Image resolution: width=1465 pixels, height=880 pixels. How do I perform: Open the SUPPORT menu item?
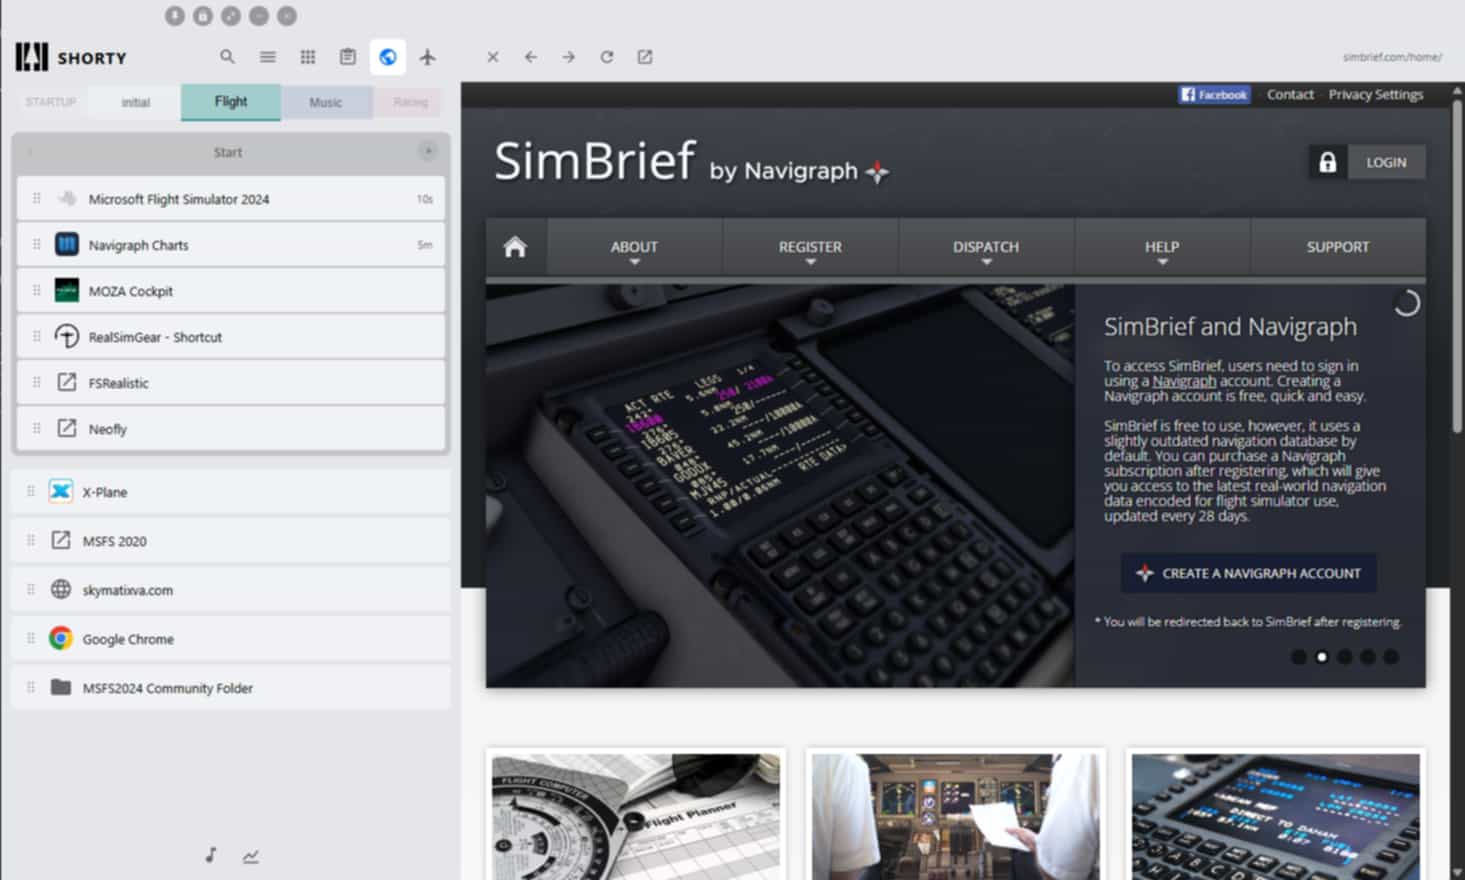[x=1338, y=247]
